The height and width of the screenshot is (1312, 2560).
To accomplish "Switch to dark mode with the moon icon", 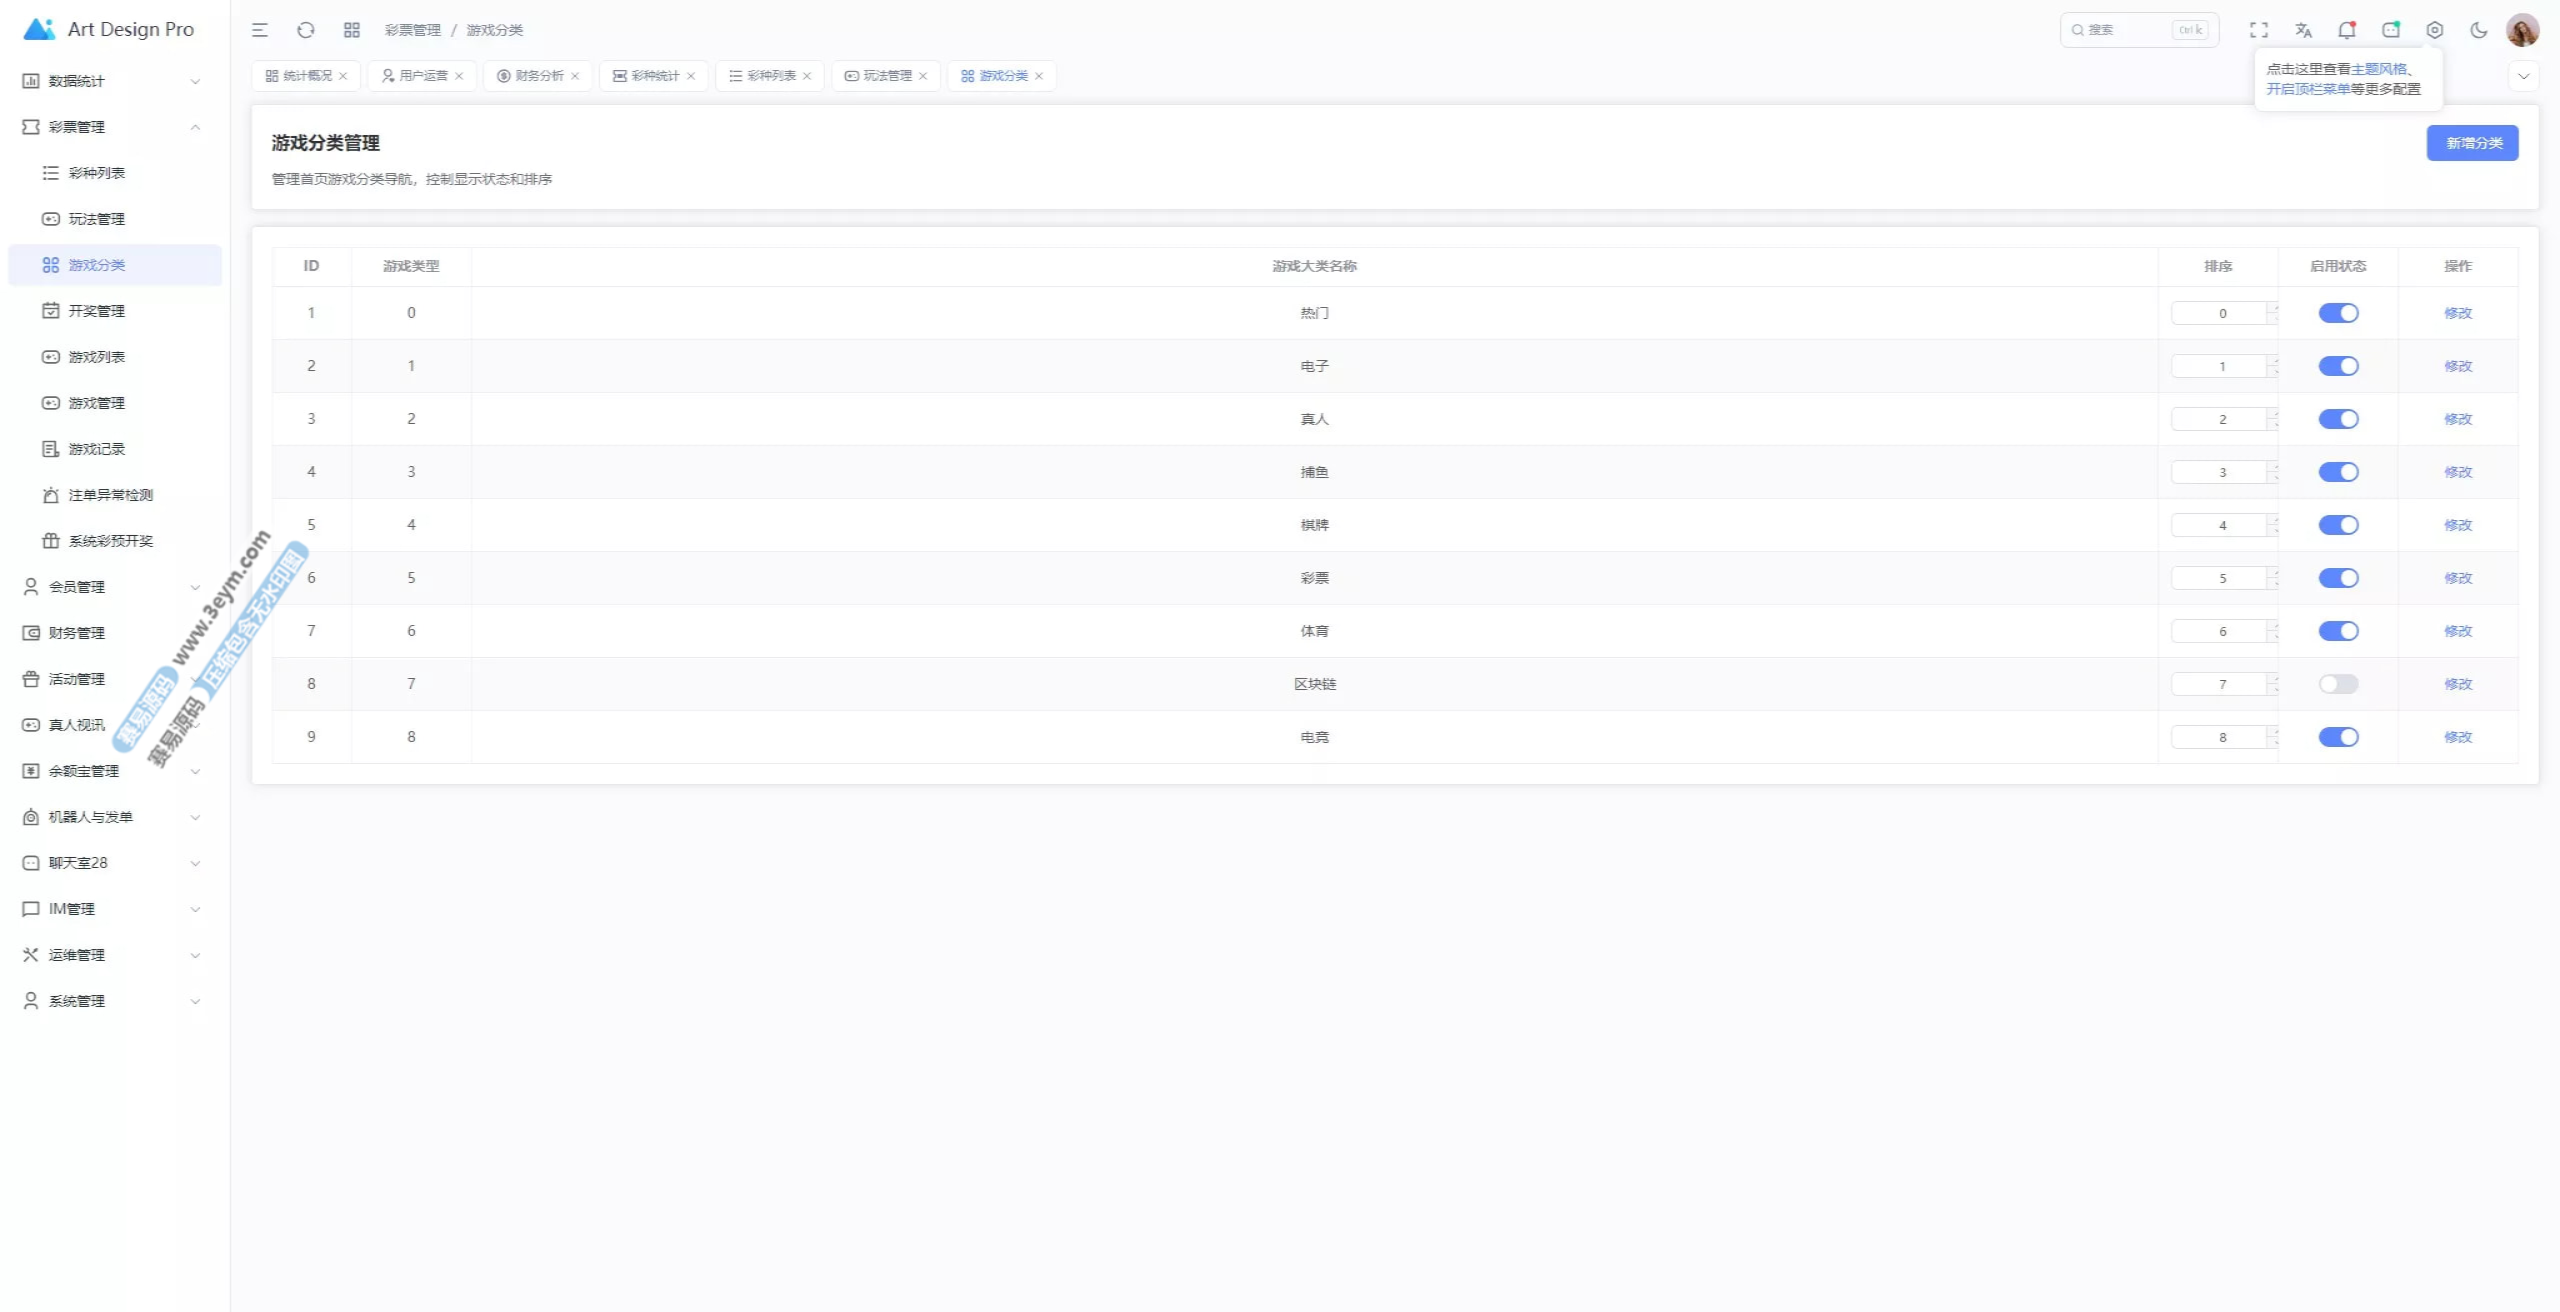I will 2479,30.
